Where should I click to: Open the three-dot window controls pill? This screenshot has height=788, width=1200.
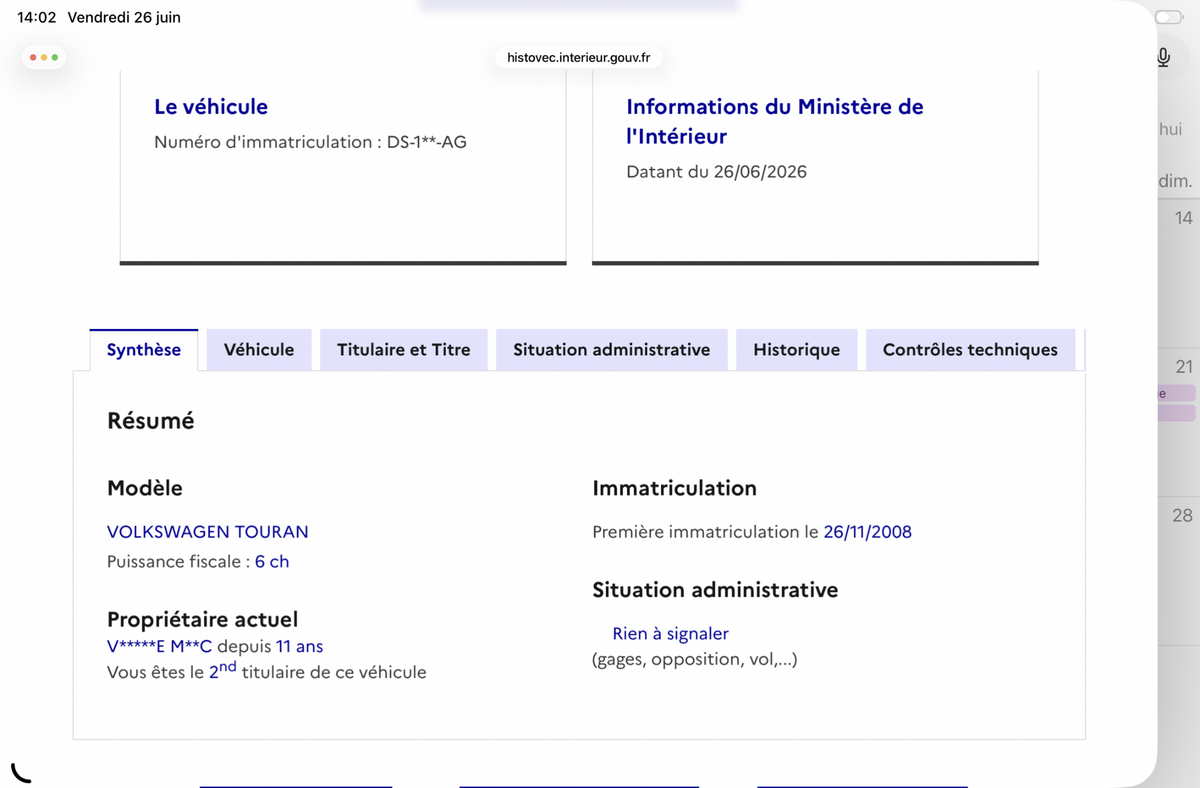(44, 57)
